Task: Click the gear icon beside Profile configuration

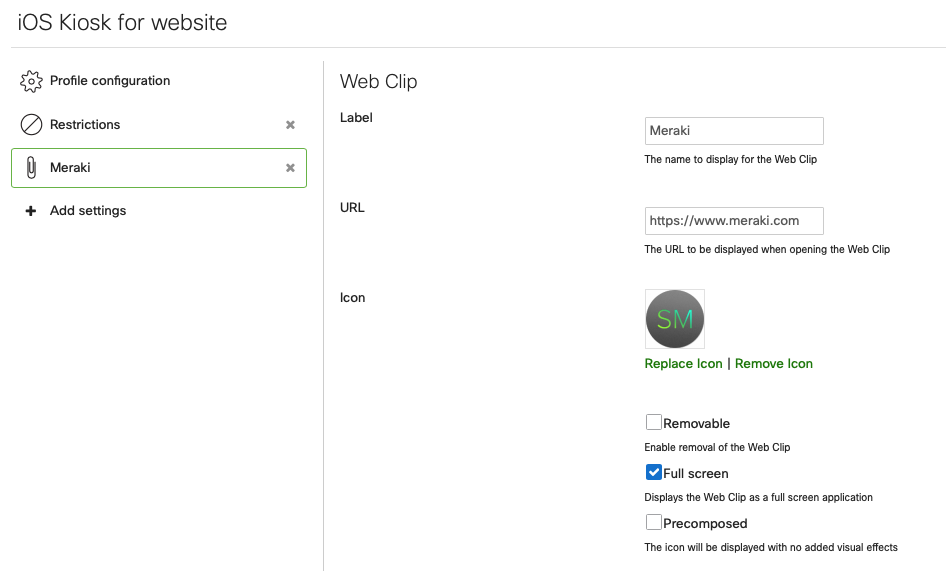Action: click(32, 81)
